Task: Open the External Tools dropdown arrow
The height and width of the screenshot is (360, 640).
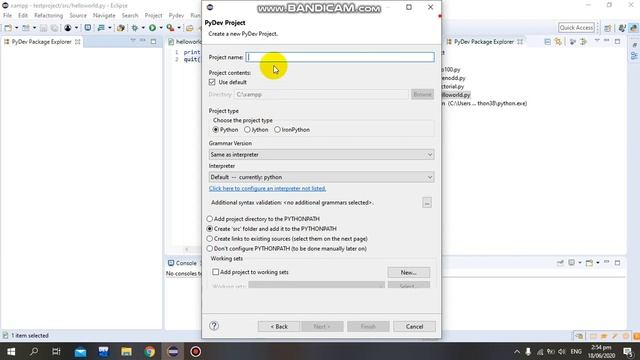Action: click(179, 28)
